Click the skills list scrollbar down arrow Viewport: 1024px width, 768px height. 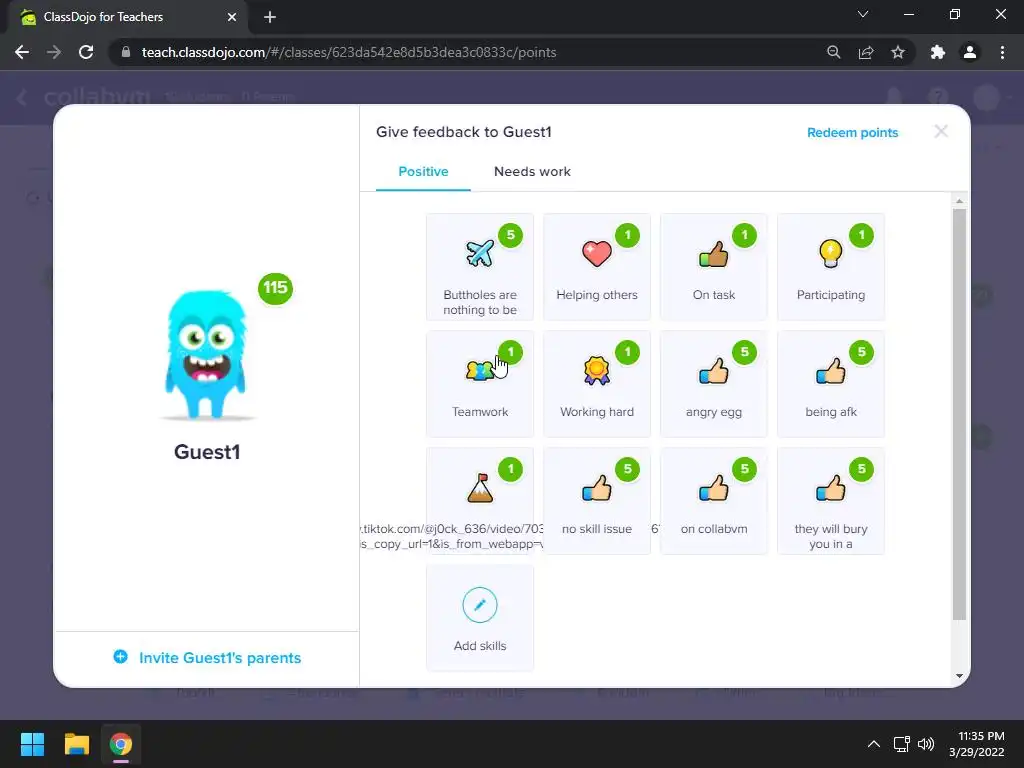pyautogui.click(x=959, y=677)
